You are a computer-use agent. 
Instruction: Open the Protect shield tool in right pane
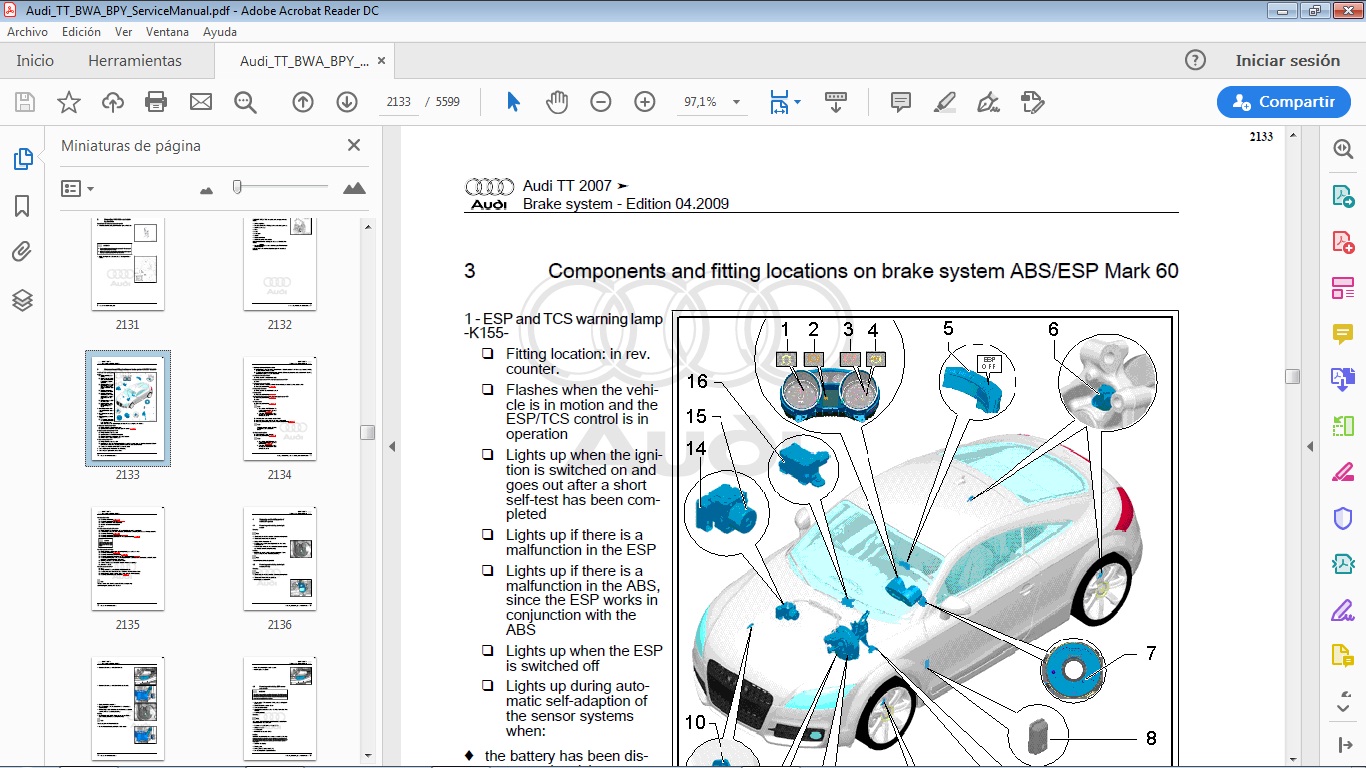[x=1343, y=518]
